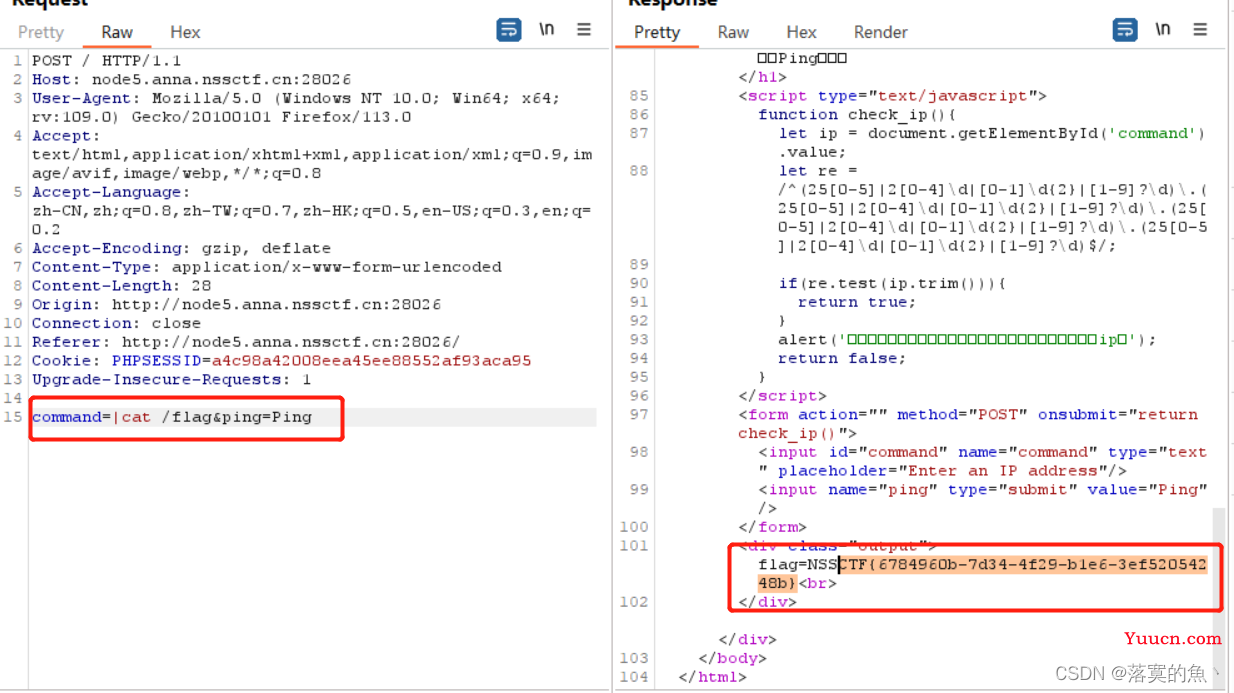Switch Response view to Raw tab
1234x693 pixels.
[x=733, y=32]
